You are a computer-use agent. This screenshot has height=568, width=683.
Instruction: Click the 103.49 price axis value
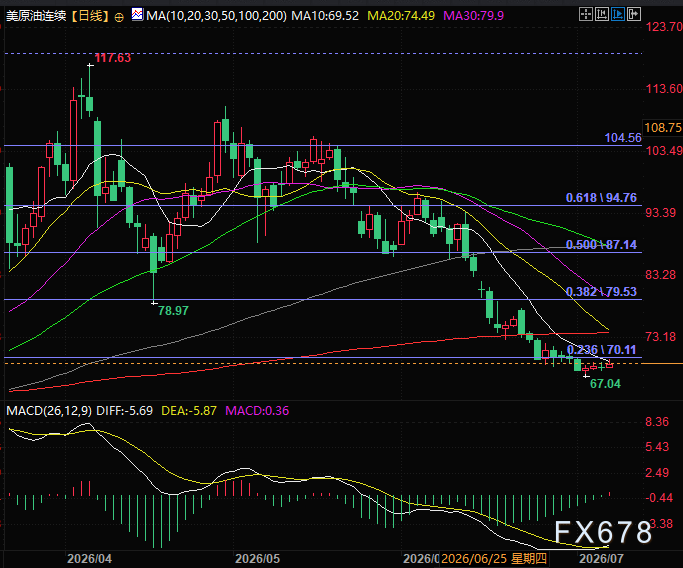pyautogui.click(x=664, y=151)
